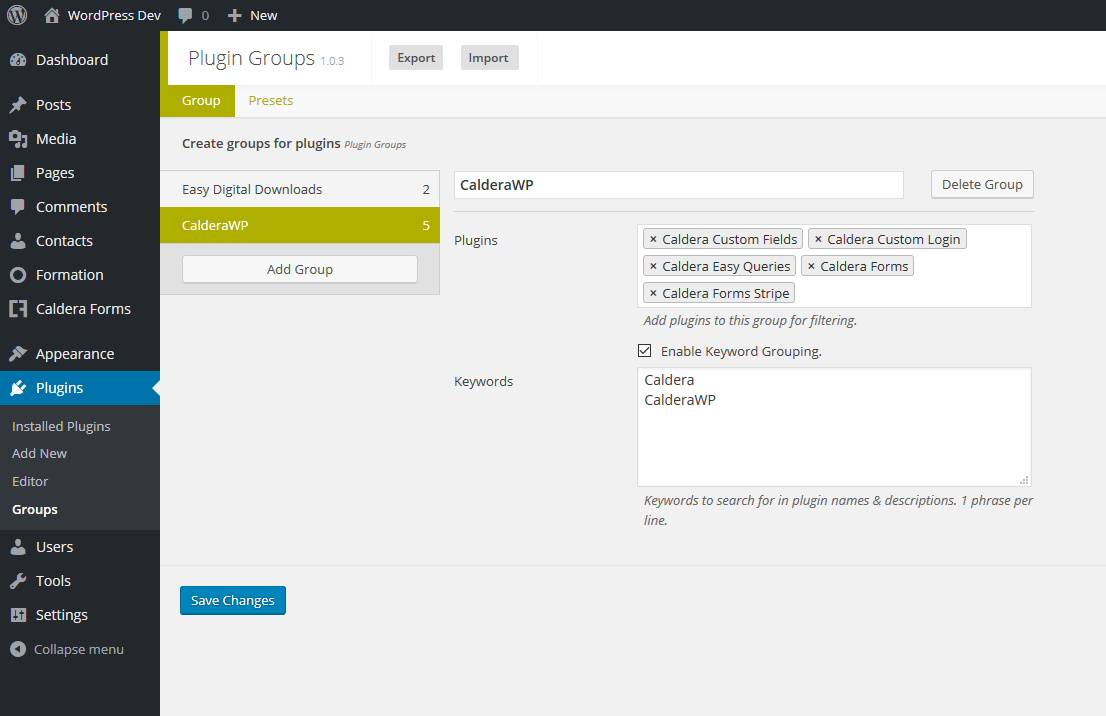Select the Easy Digital Downloads group
This screenshot has height=716, width=1106.
pos(300,189)
